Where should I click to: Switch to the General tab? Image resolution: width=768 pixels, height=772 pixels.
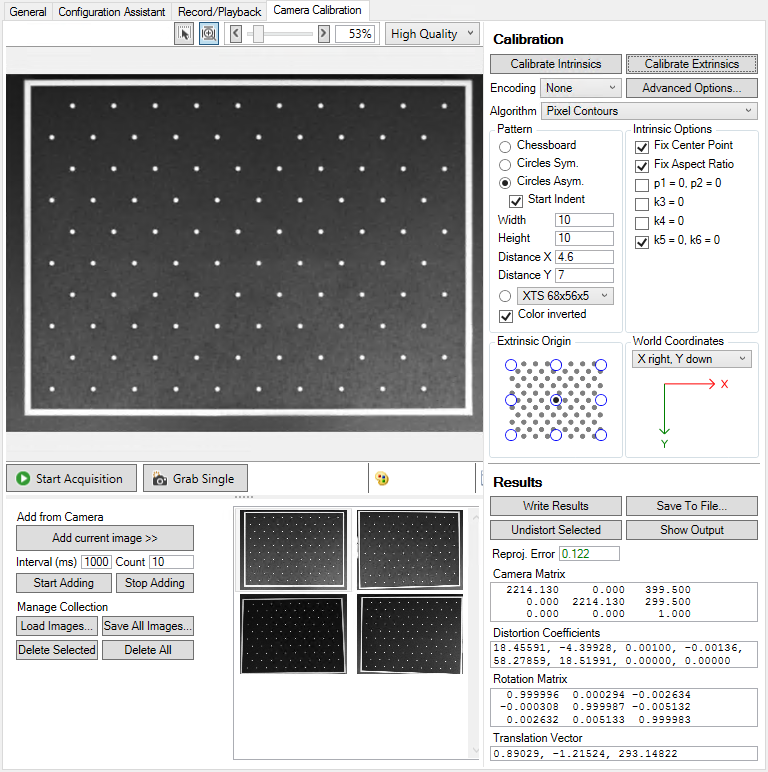pos(28,12)
